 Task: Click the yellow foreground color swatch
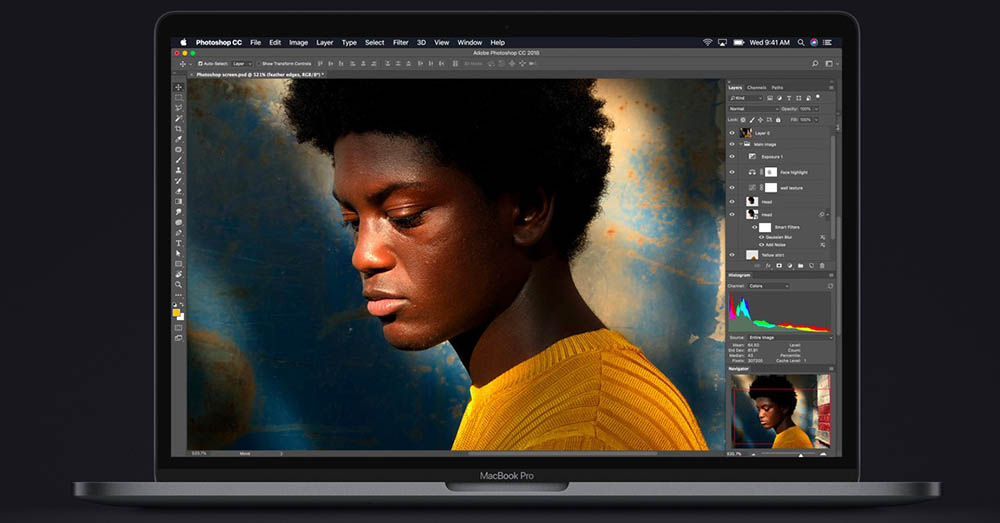point(177,313)
